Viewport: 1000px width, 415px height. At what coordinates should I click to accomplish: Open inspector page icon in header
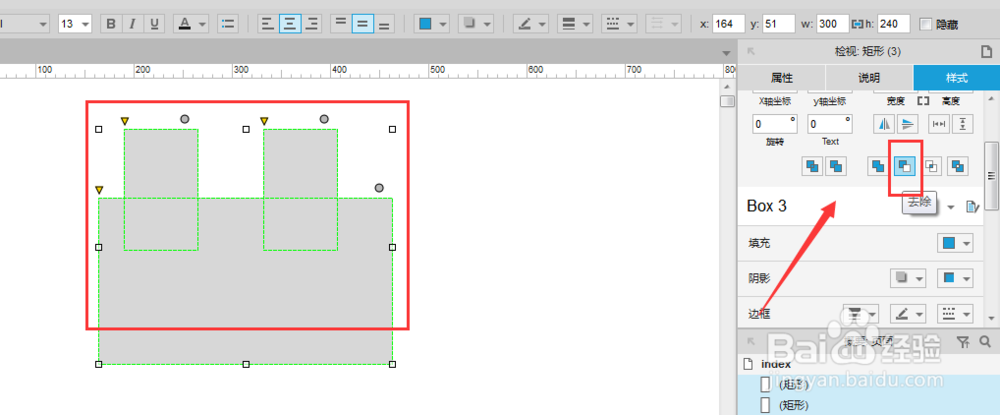coord(986,52)
